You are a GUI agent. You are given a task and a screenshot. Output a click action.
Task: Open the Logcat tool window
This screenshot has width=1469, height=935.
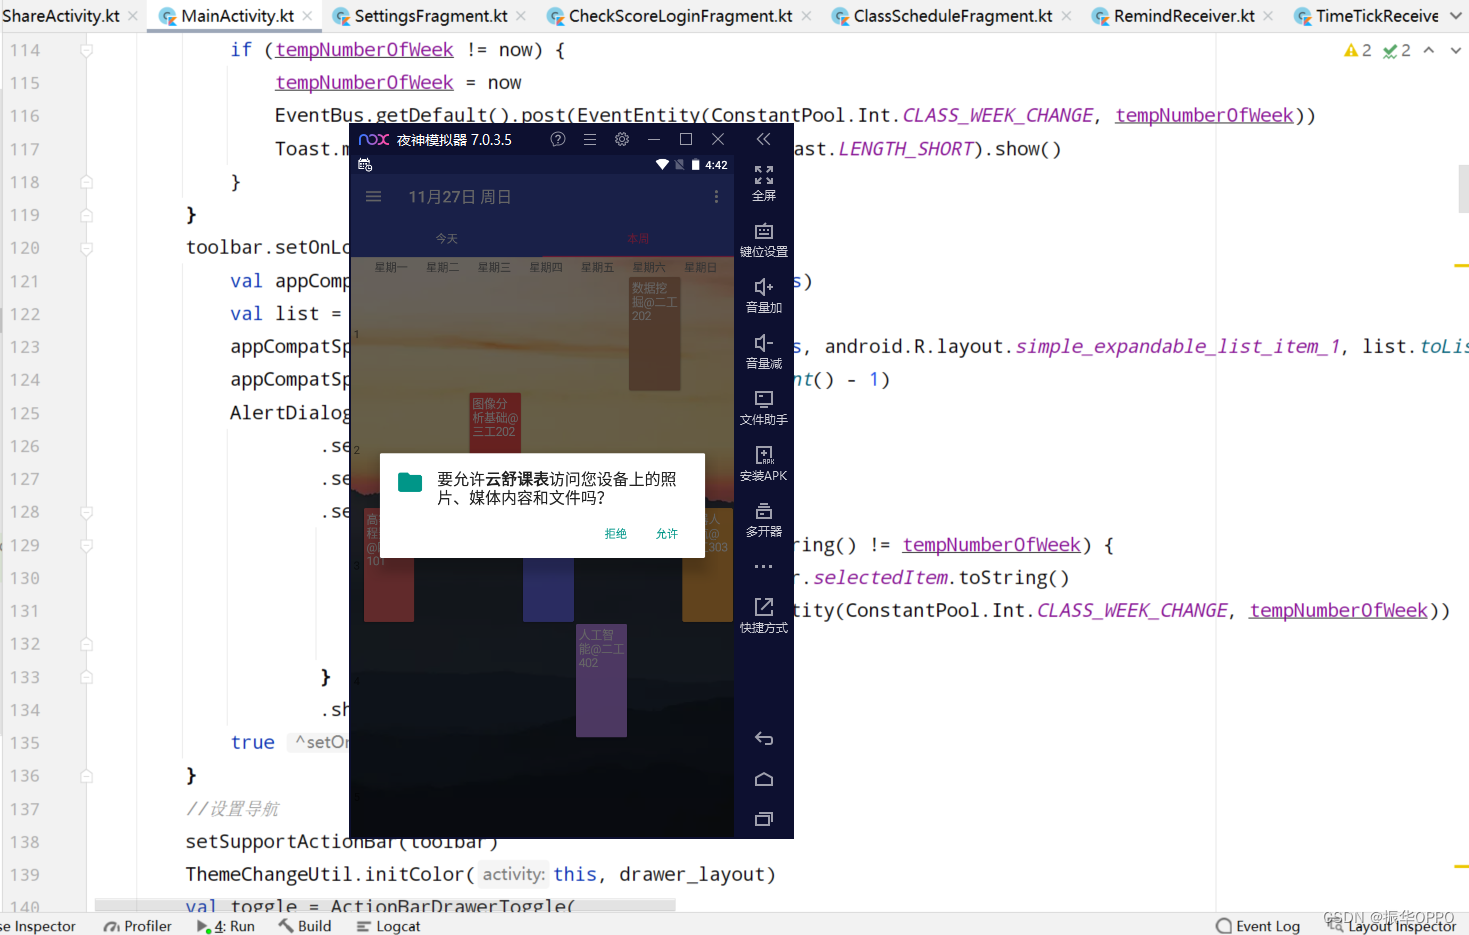coord(388,926)
